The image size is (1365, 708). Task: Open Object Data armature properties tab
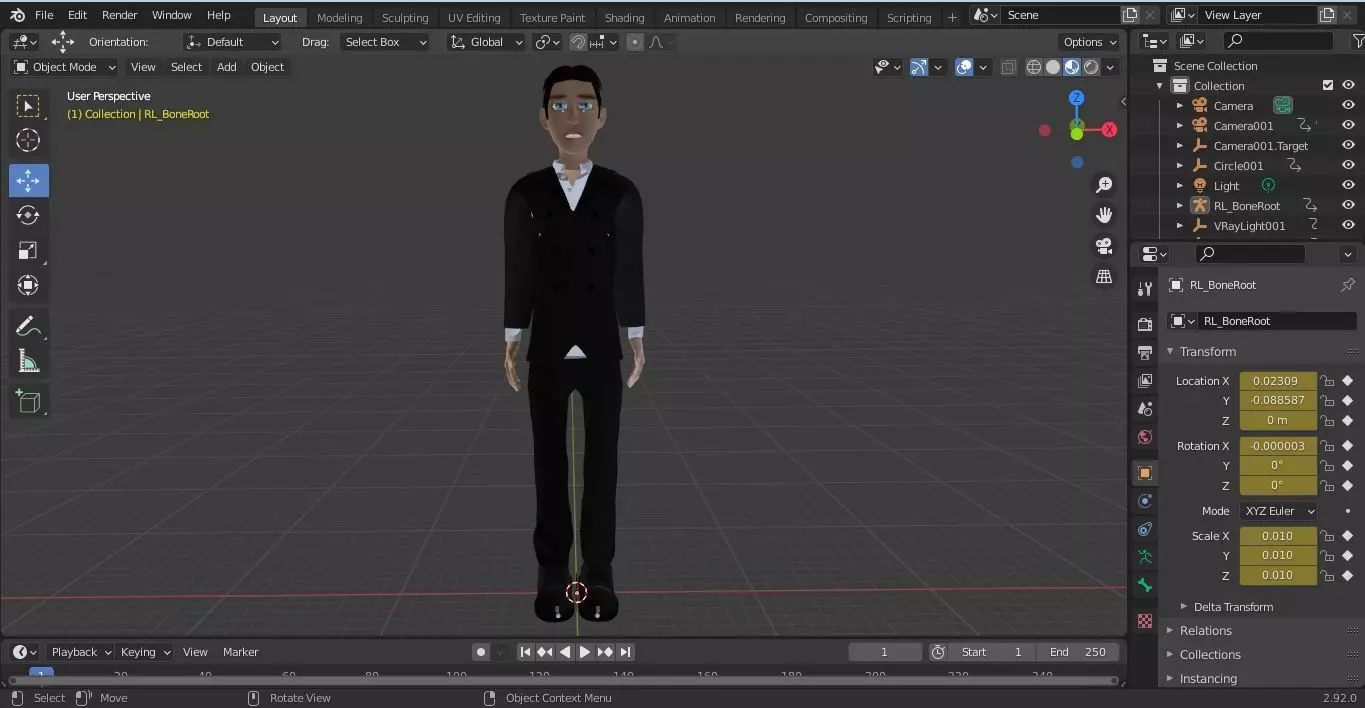click(x=1145, y=557)
